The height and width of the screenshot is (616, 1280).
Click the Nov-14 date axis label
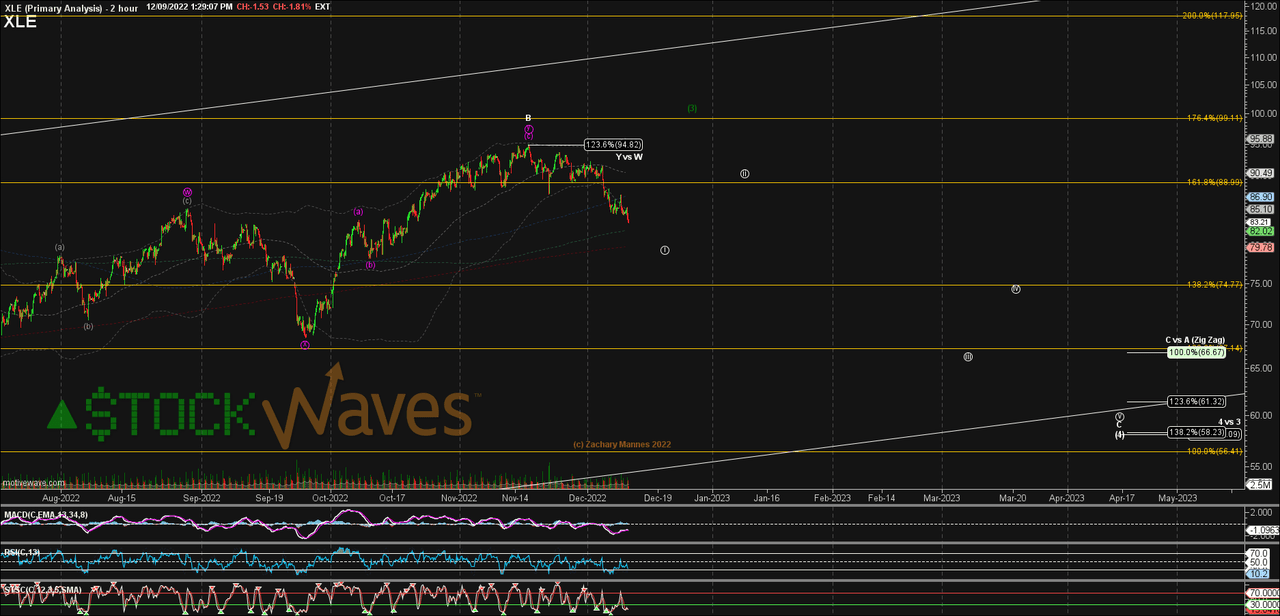[516, 497]
